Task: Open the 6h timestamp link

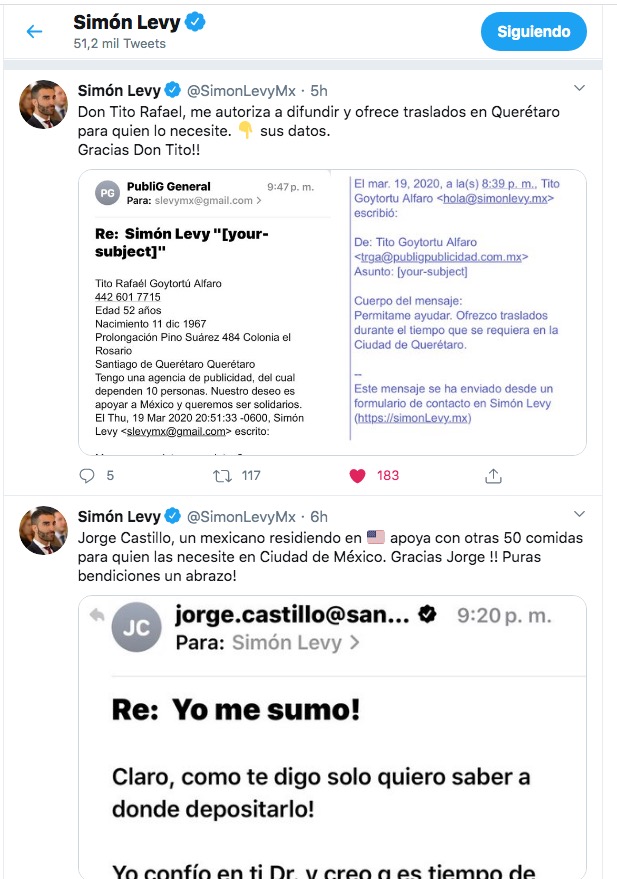Action: click(319, 516)
